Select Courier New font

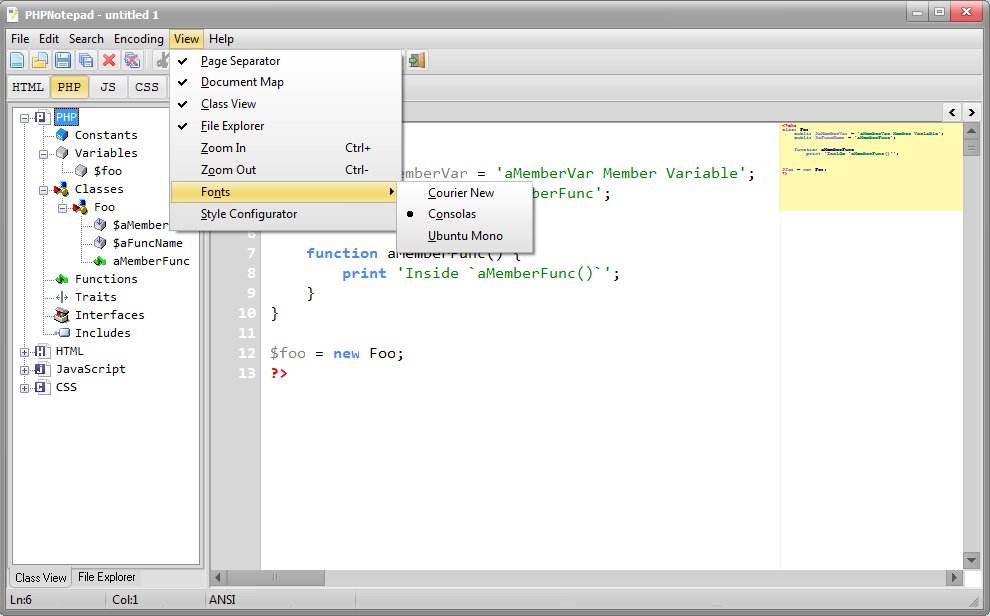(x=465, y=193)
